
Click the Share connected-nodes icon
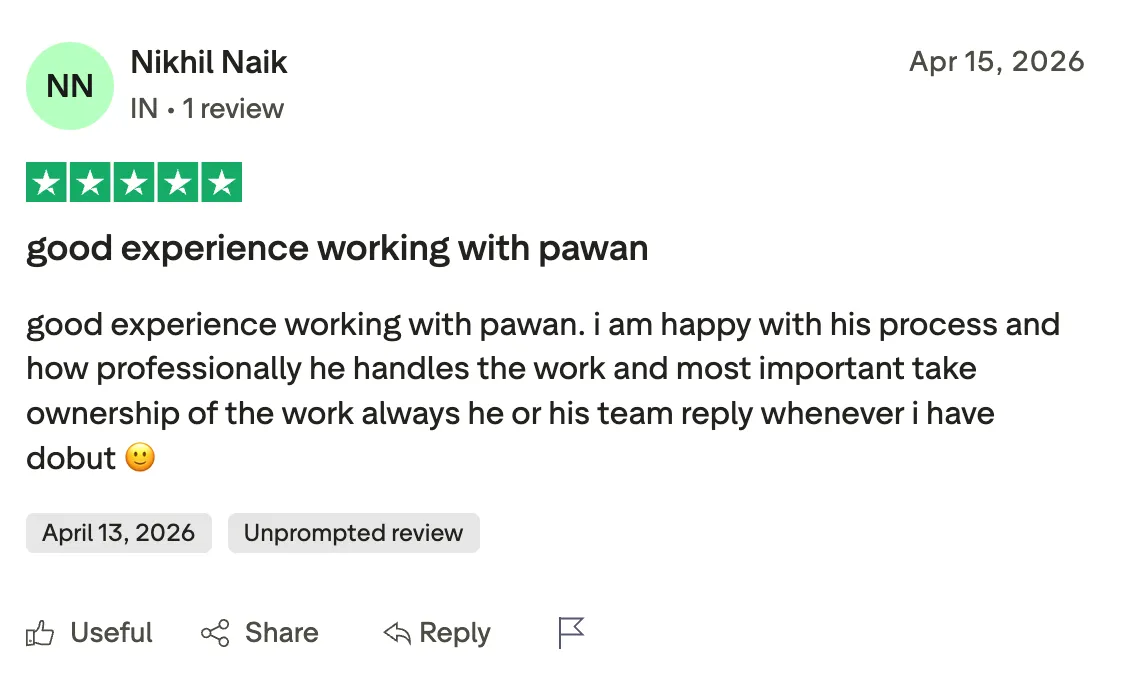click(x=215, y=633)
